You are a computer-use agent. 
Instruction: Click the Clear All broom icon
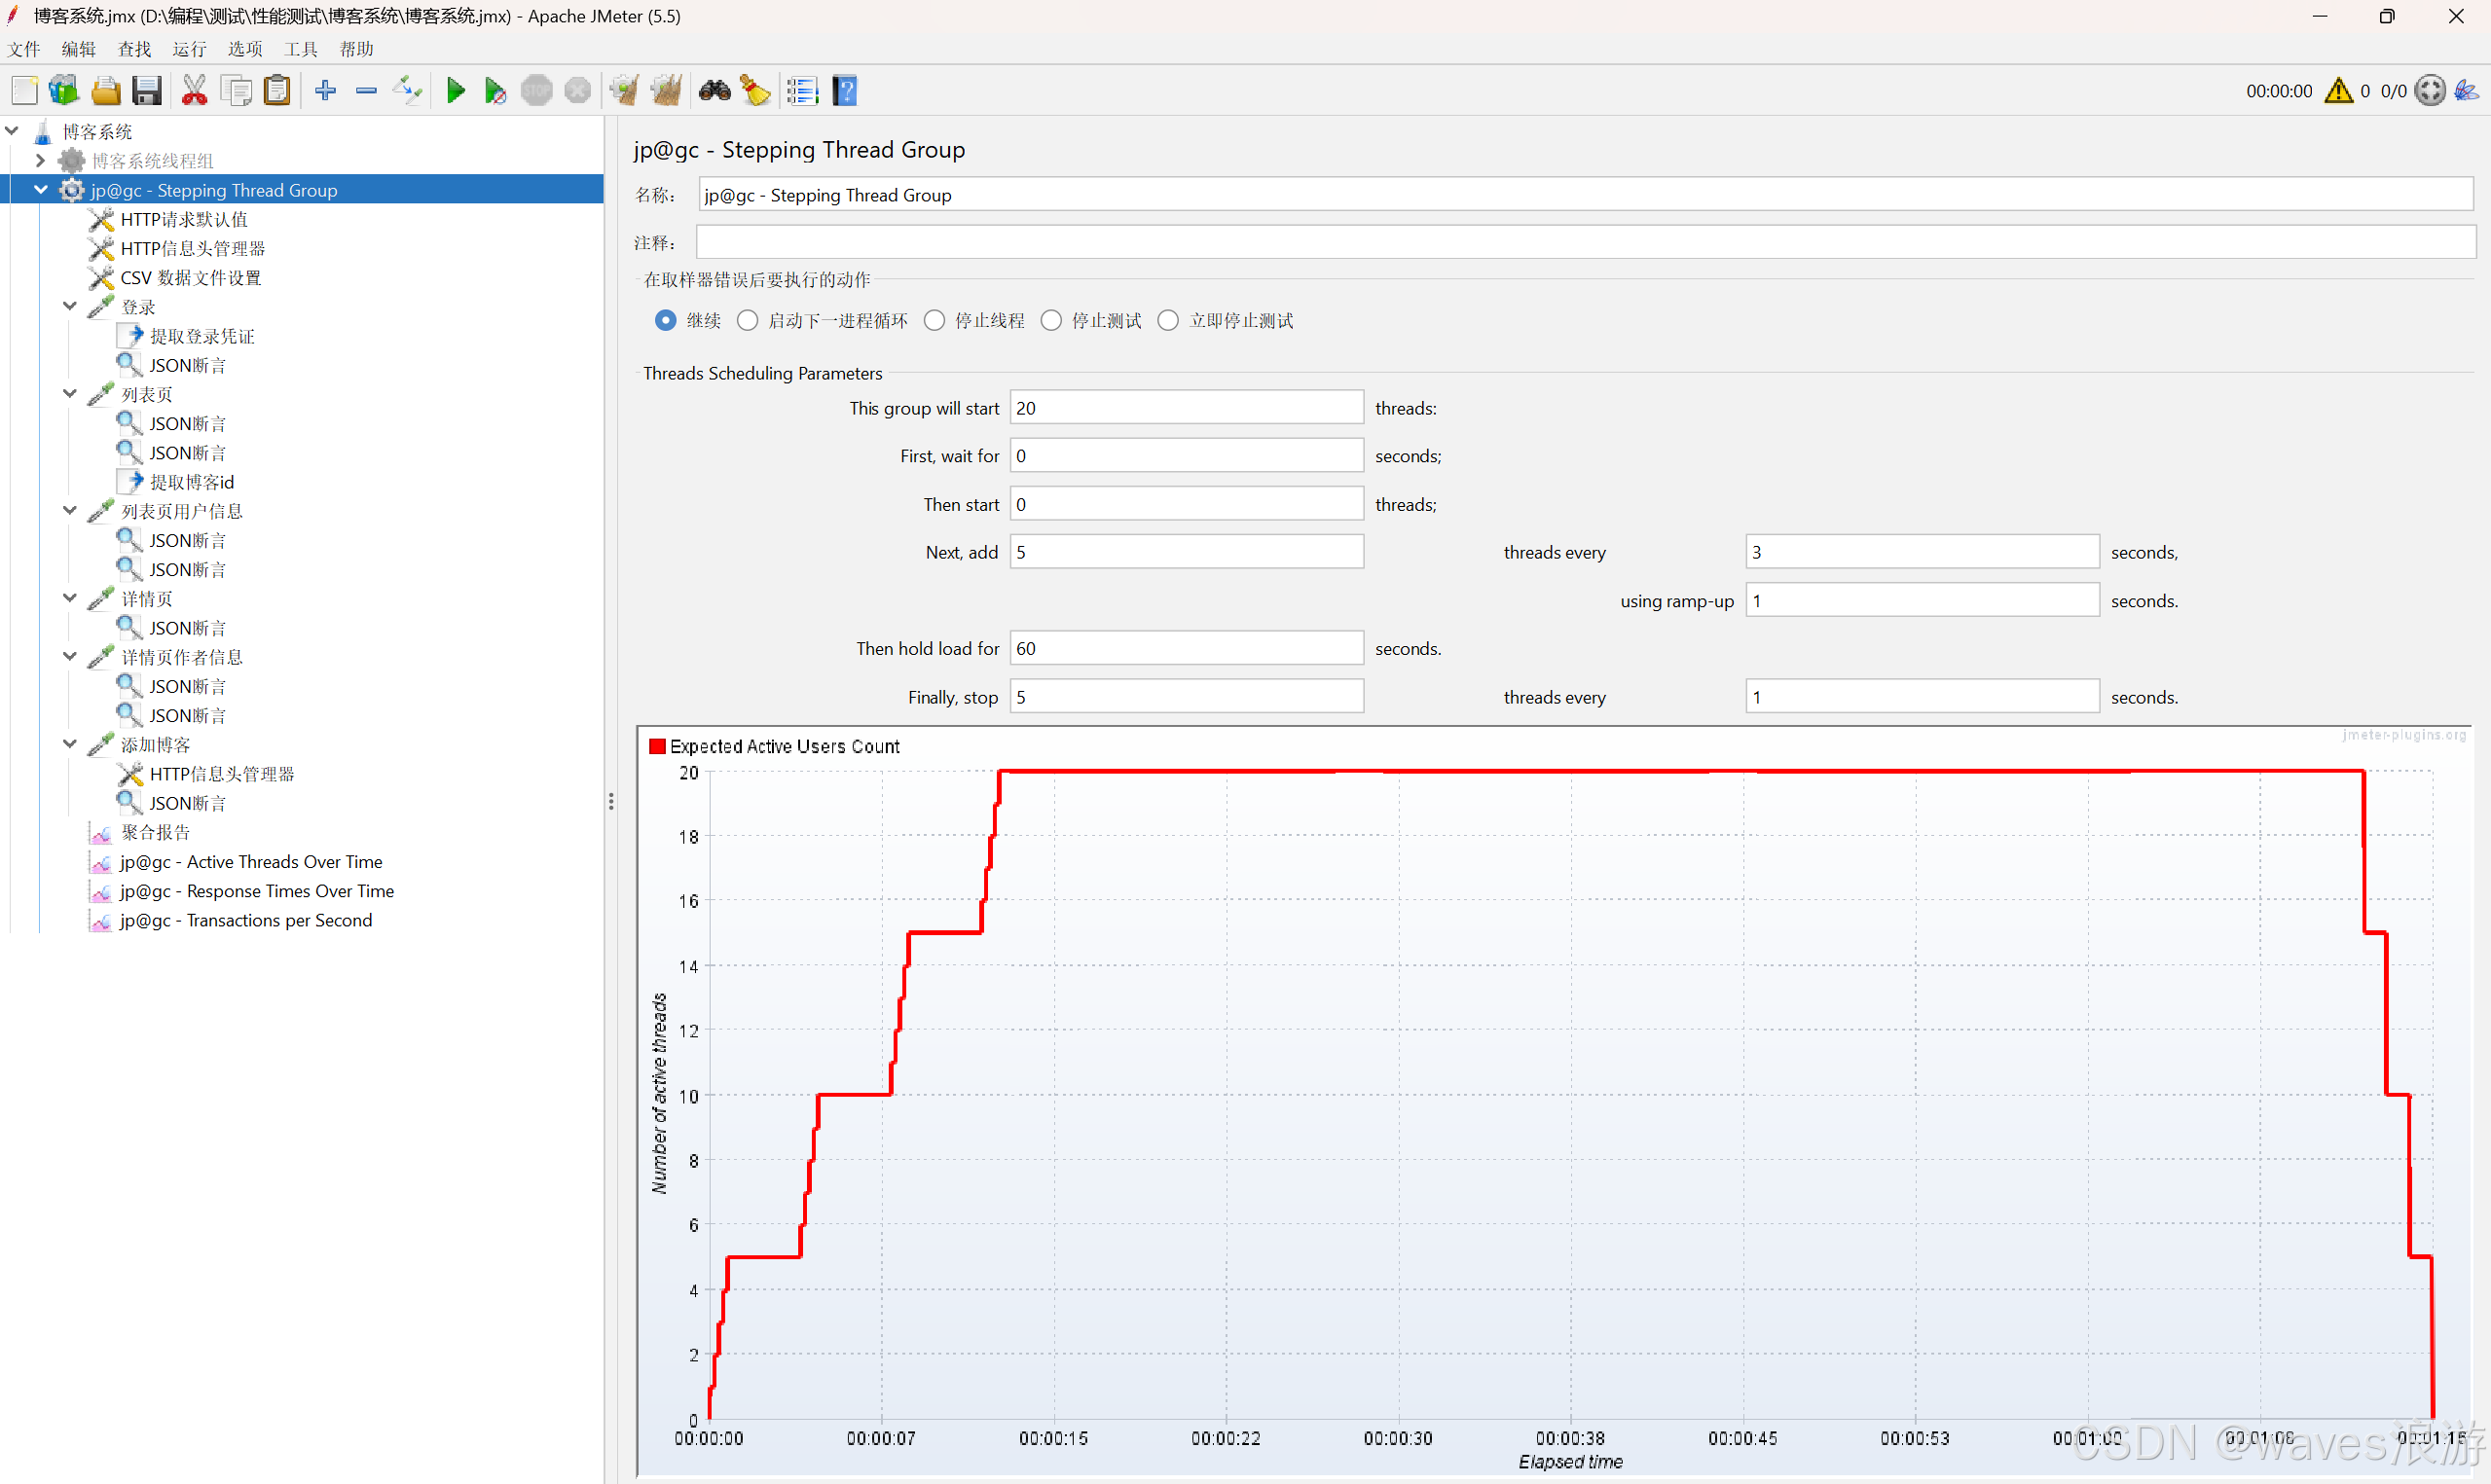tap(665, 91)
